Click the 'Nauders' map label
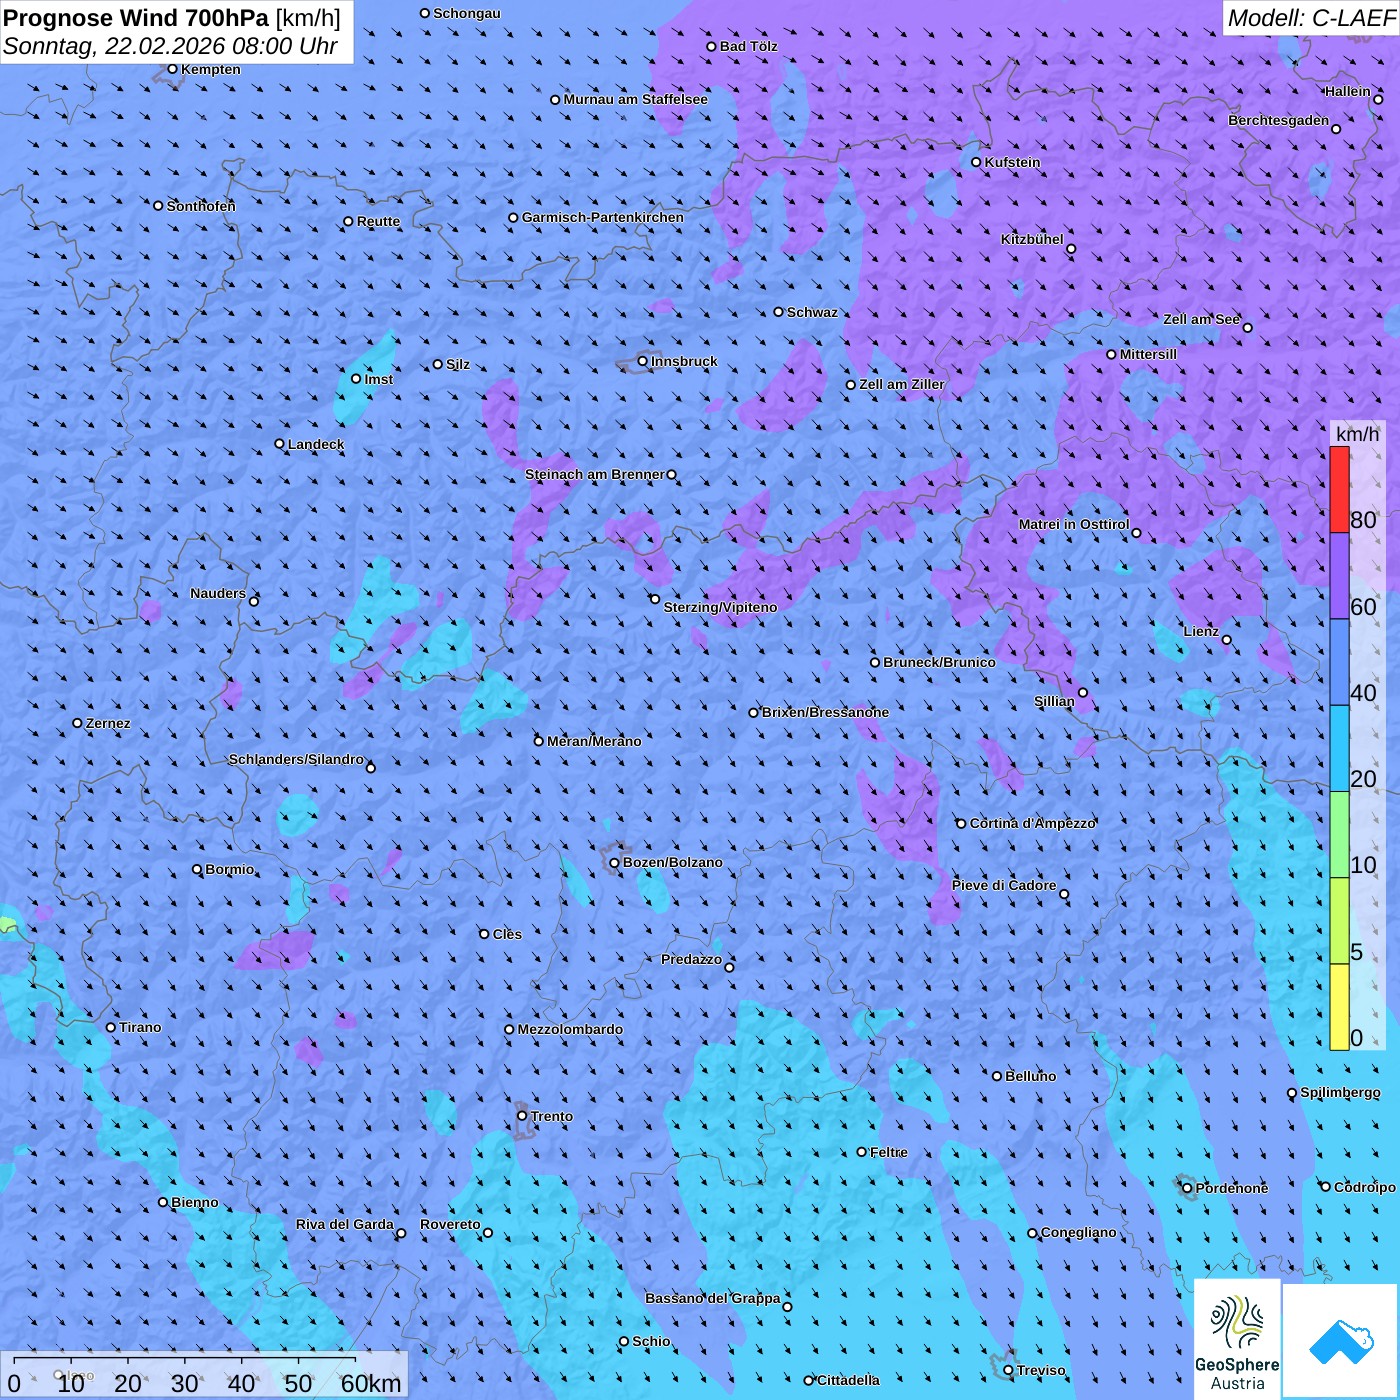Image resolution: width=1400 pixels, height=1400 pixels. pyautogui.click(x=217, y=593)
